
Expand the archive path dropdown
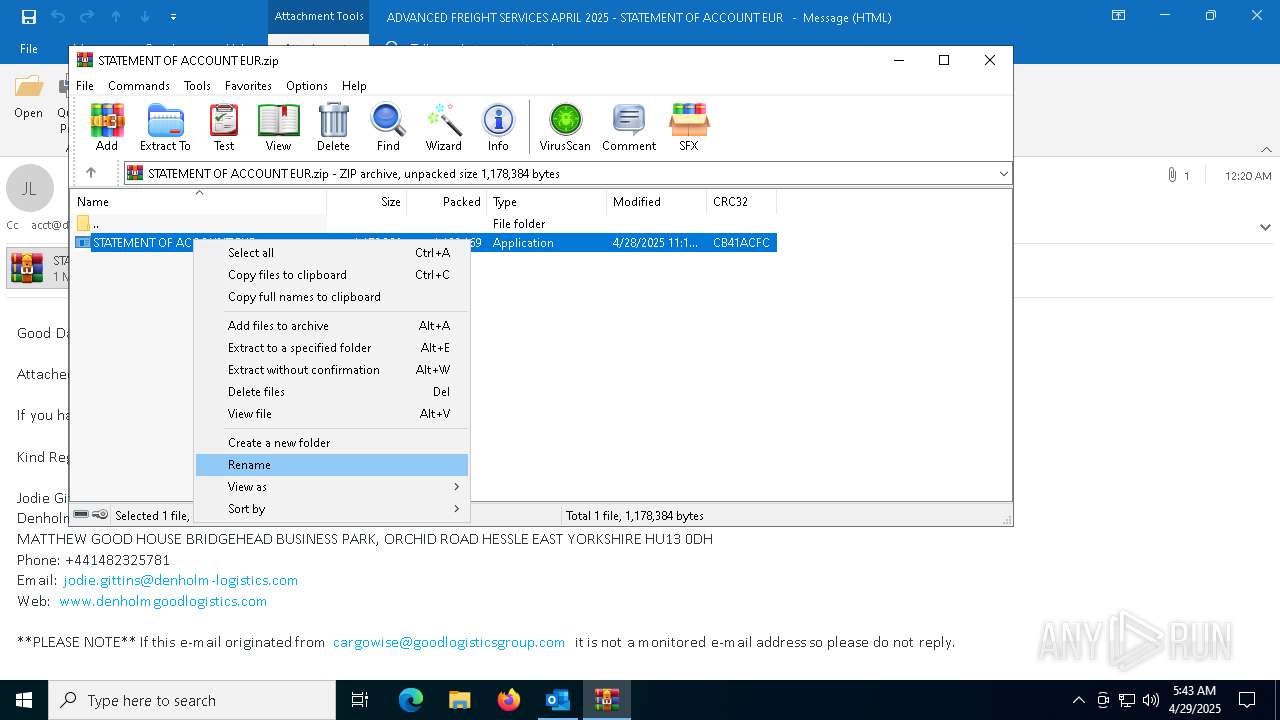tap(1004, 173)
